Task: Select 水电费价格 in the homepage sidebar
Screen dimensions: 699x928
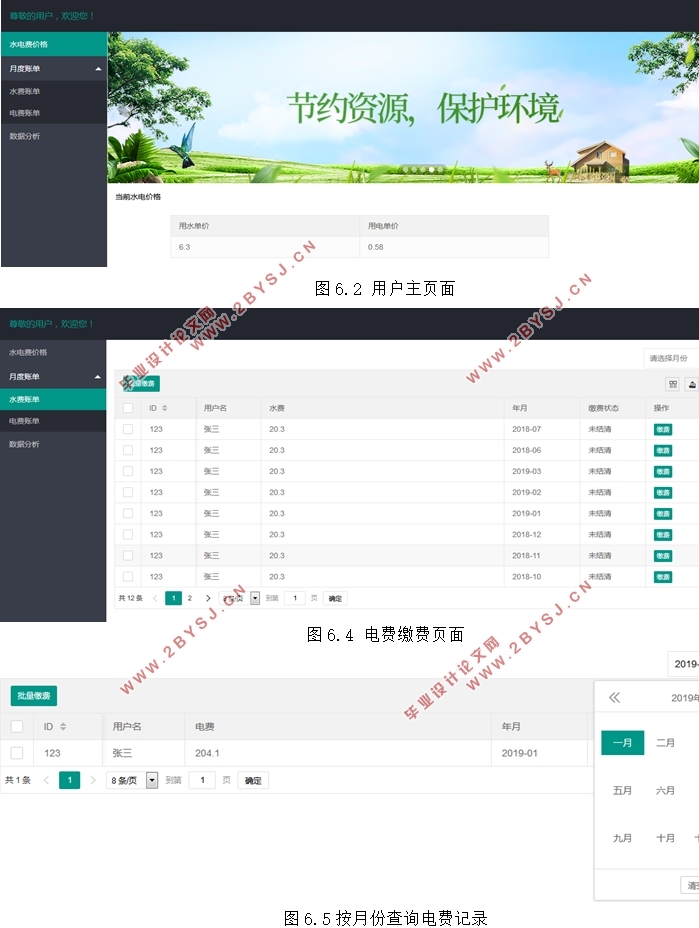Action: 54,44
